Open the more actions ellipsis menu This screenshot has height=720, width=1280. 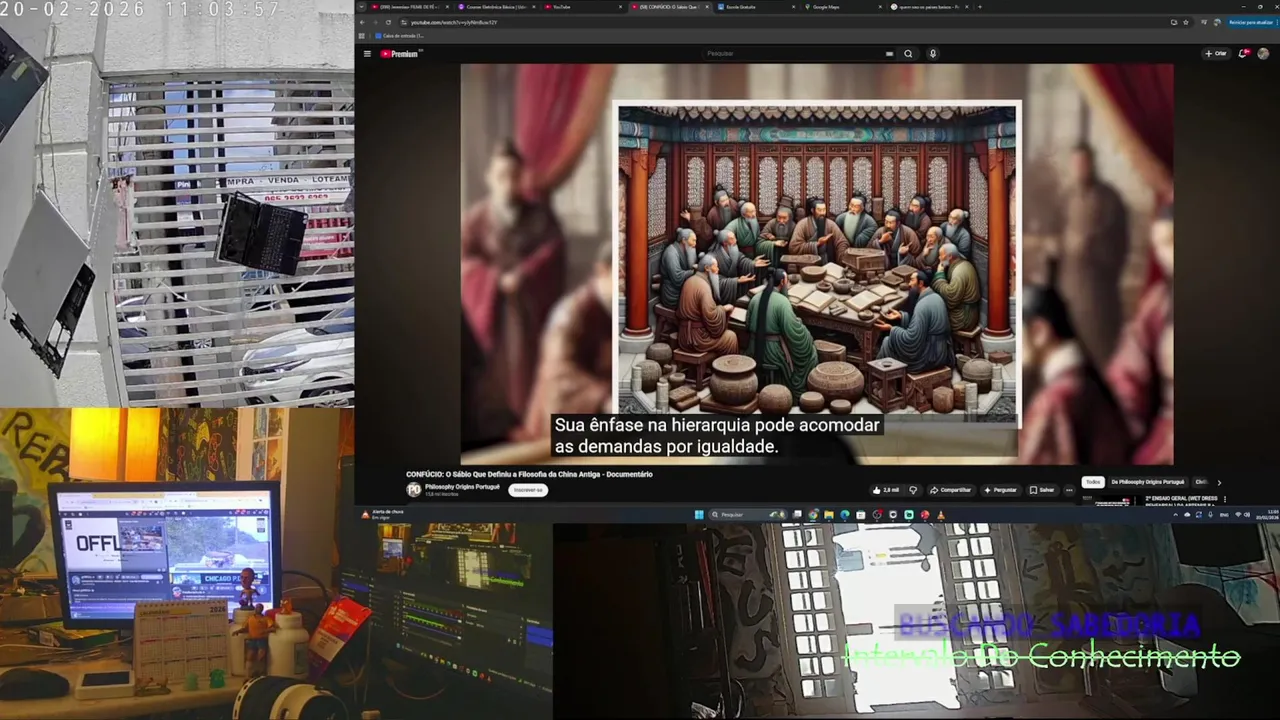point(1069,490)
